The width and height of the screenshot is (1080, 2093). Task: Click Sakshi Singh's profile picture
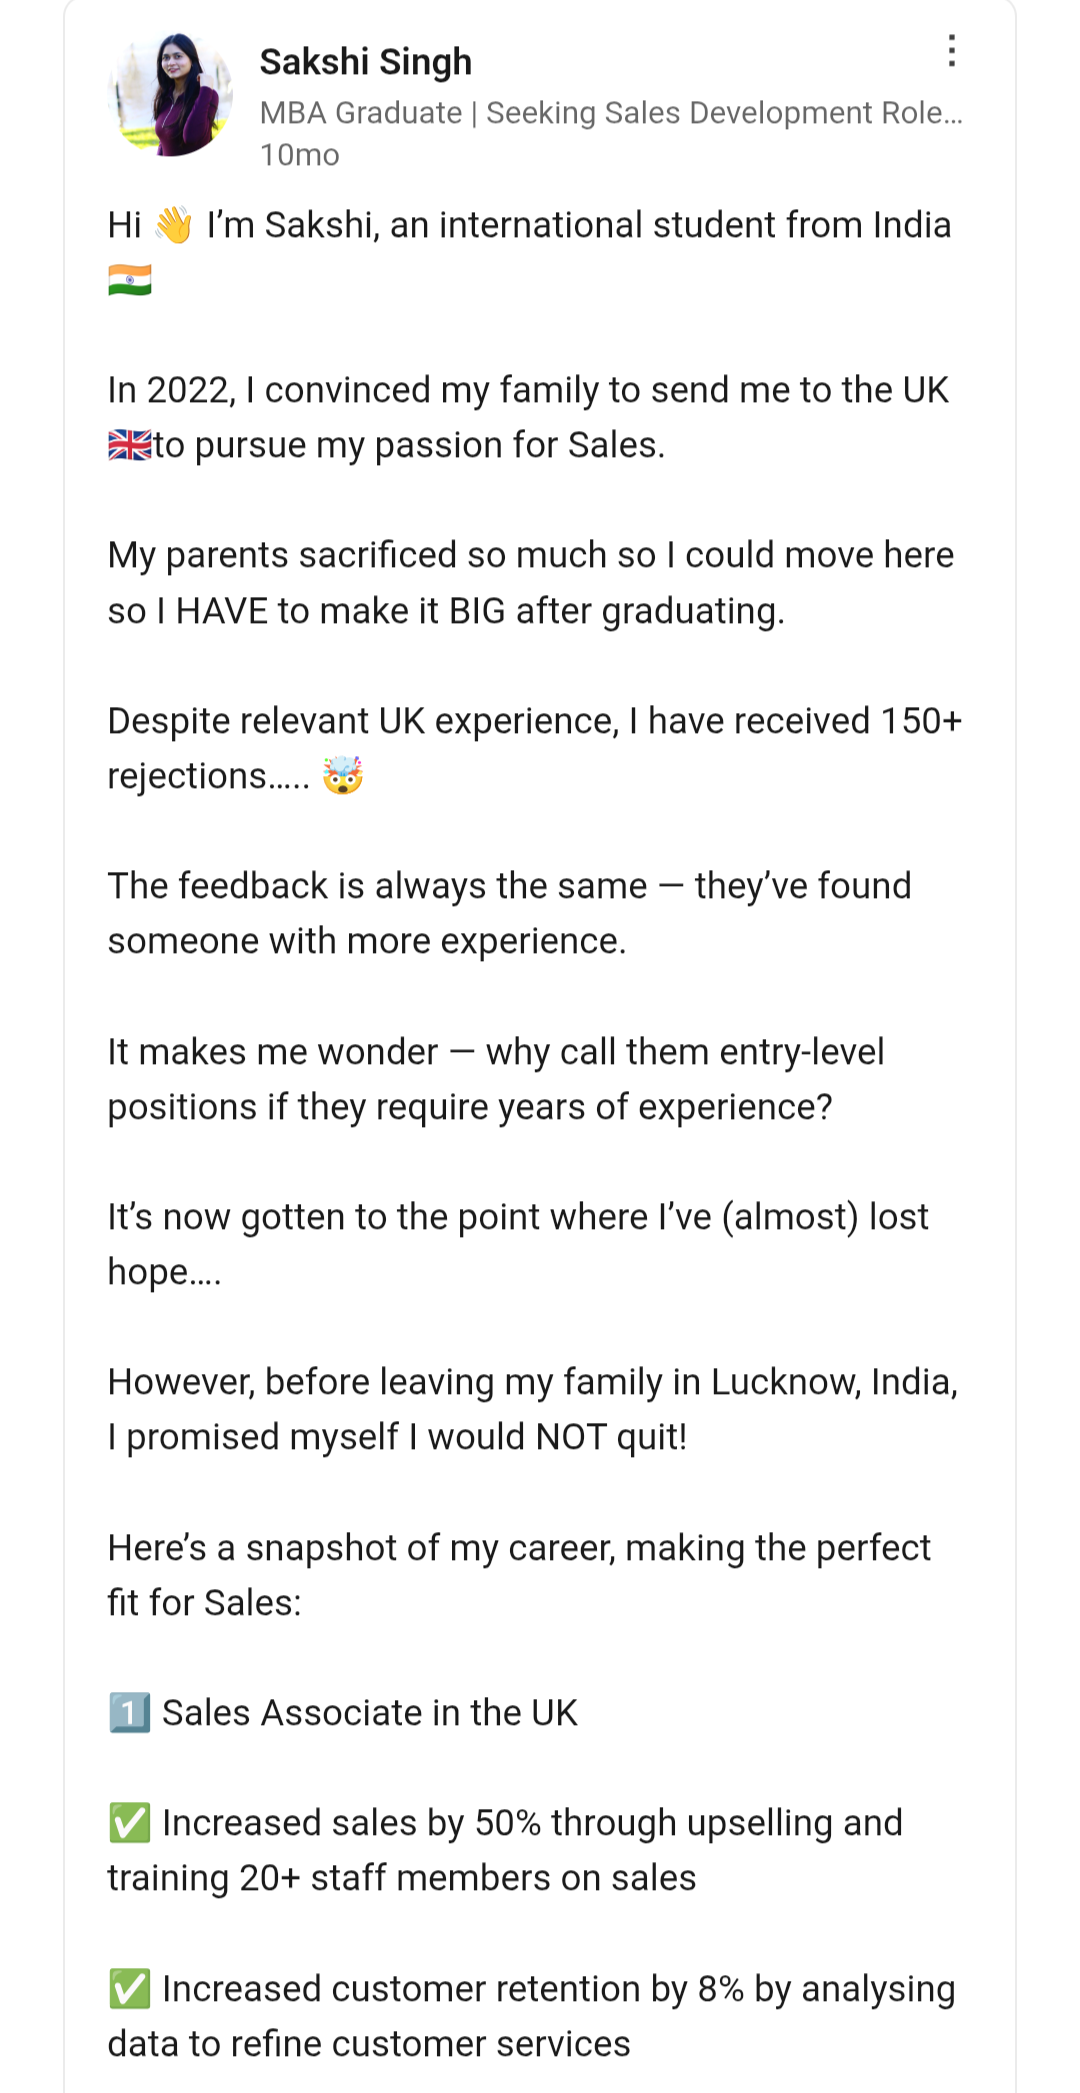coord(170,94)
